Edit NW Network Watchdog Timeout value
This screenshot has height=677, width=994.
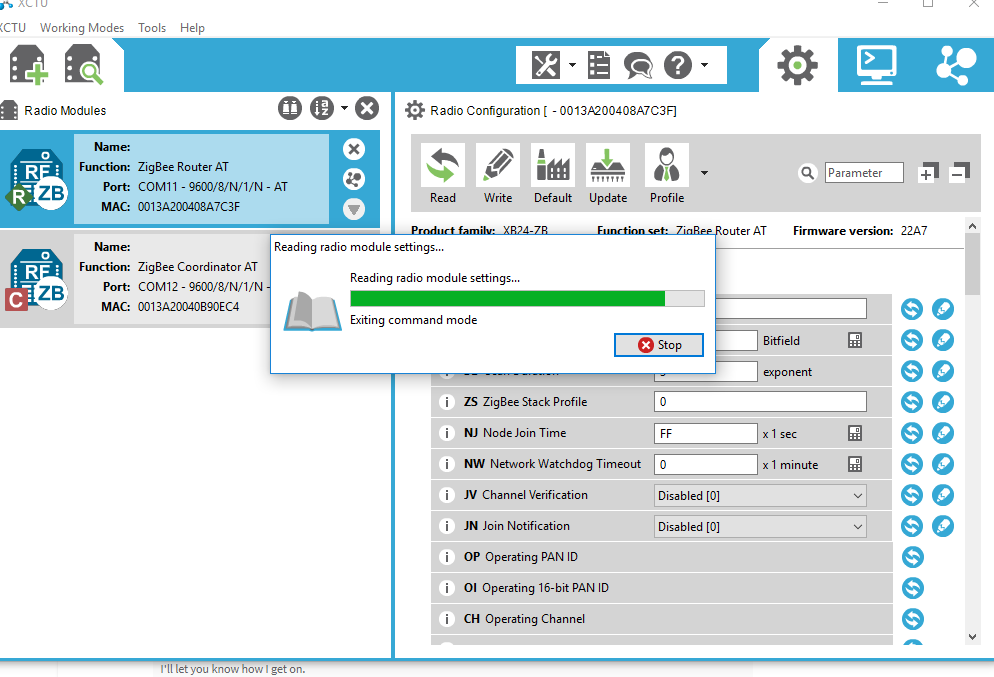click(x=706, y=465)
